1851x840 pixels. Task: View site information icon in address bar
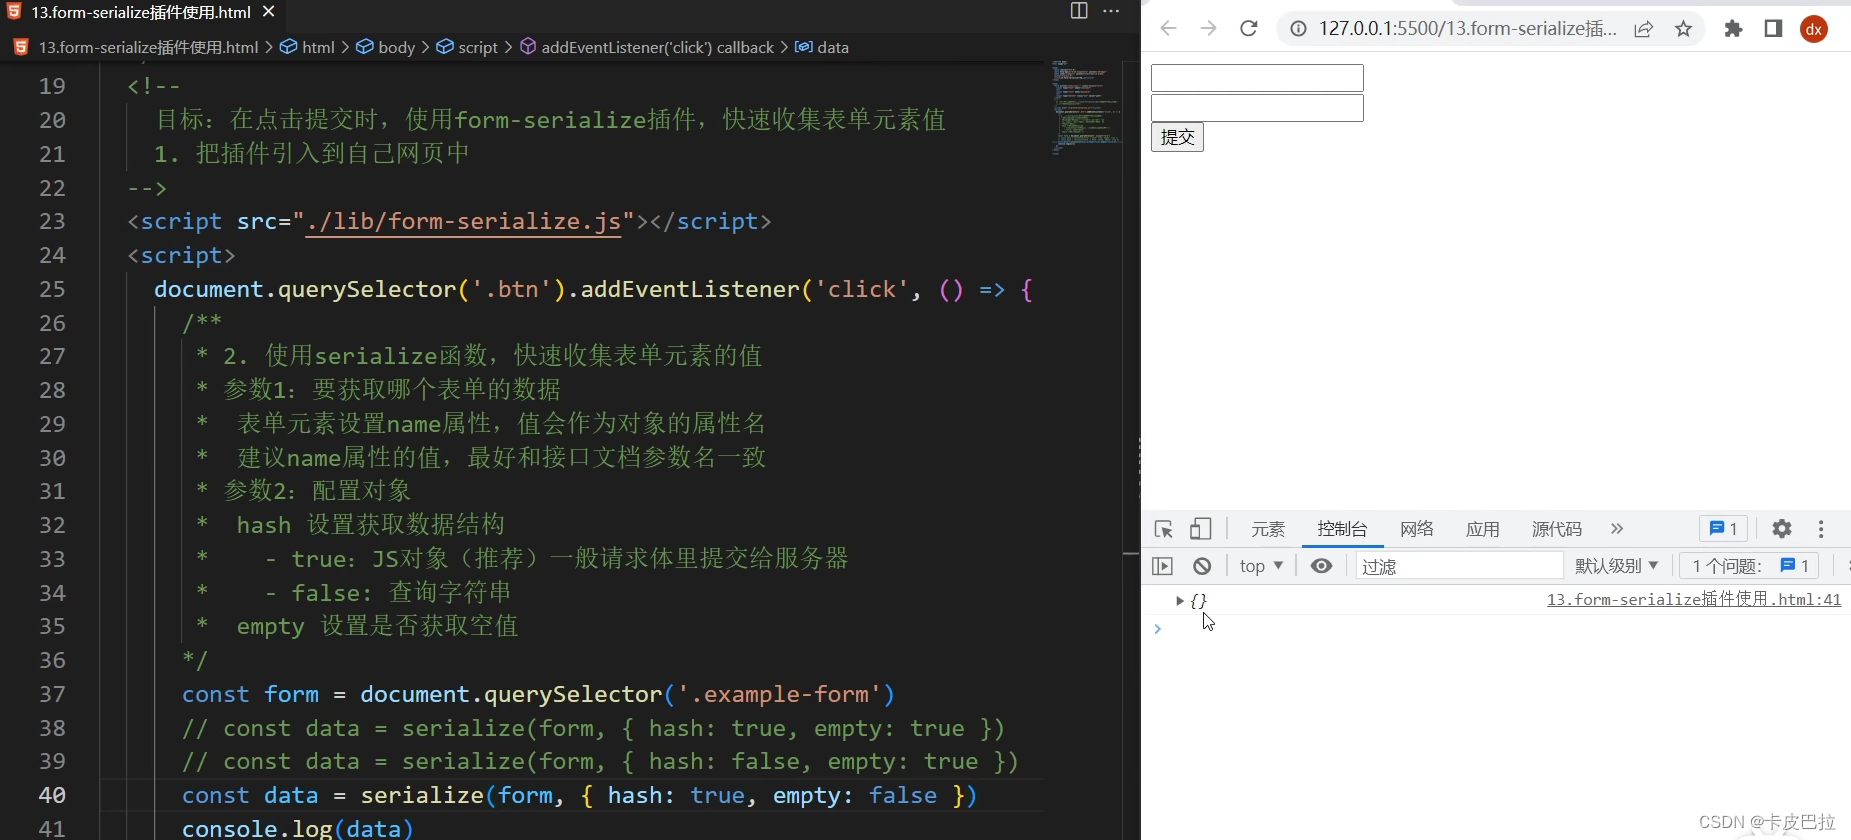click(1298, 29)
